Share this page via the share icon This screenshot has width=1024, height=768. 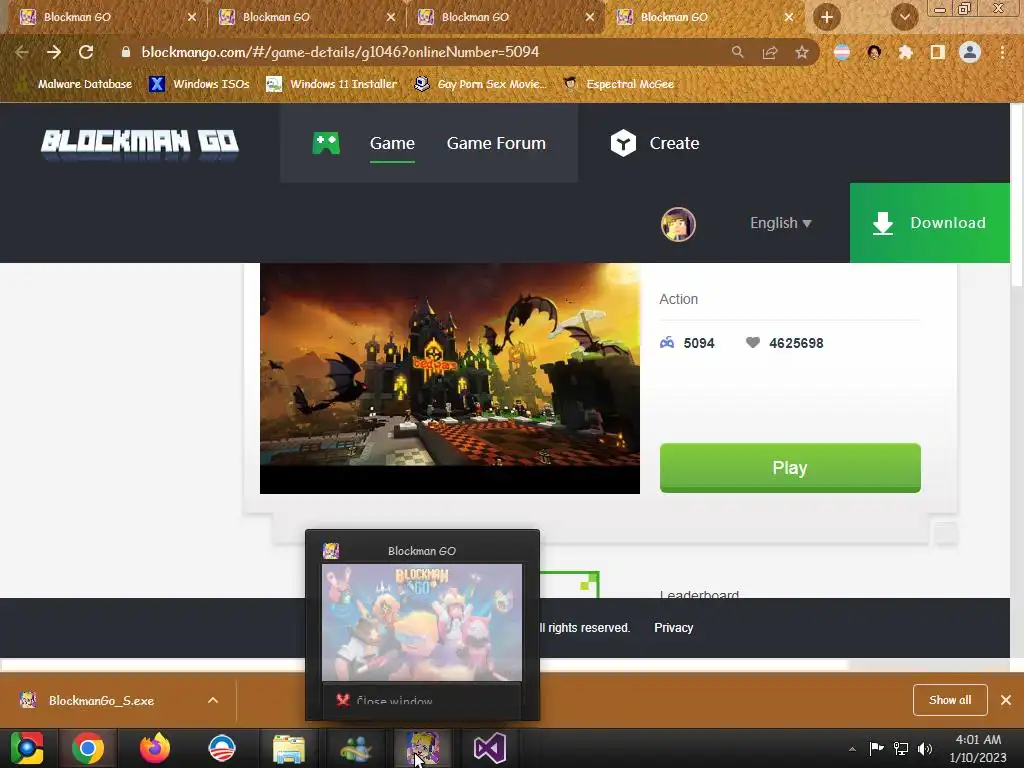pyautogui.click(x=770, y=52)
